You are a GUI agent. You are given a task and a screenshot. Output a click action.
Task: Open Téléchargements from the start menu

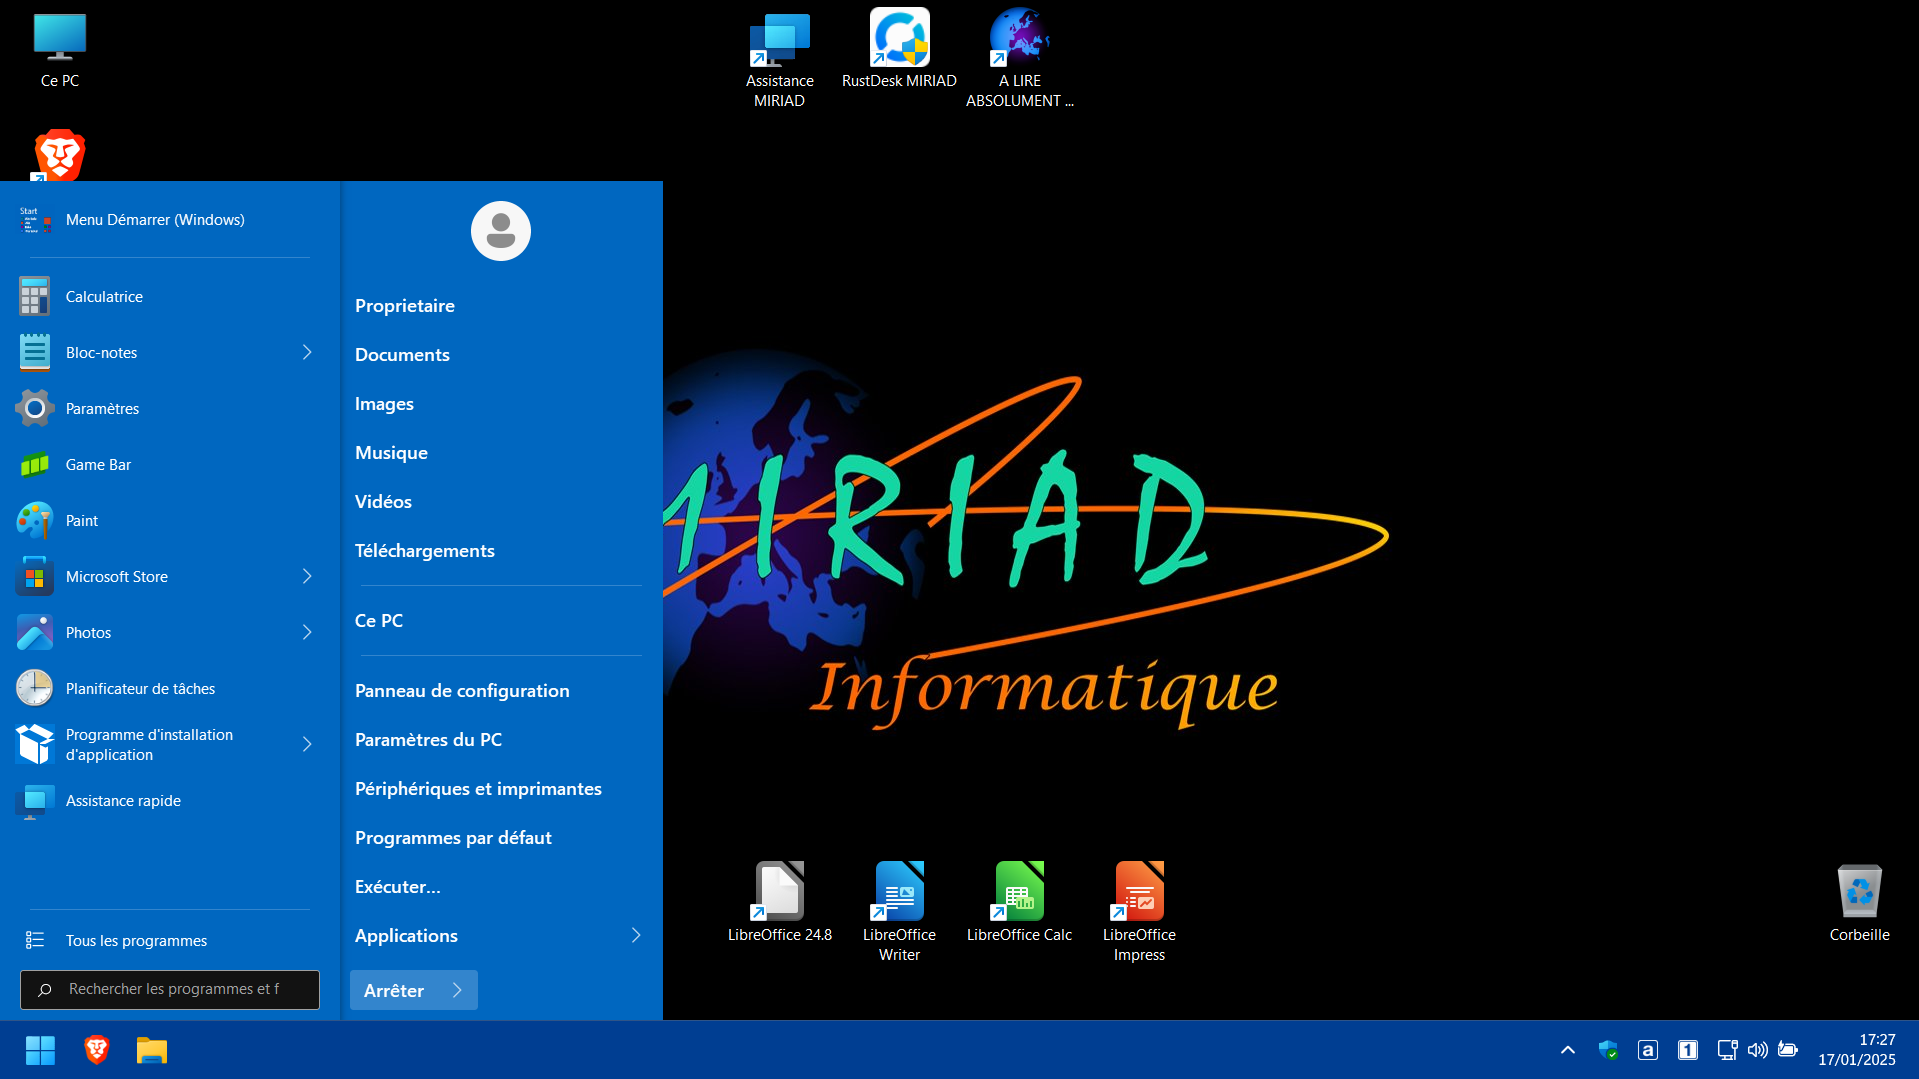pyautogui.click(x=425, y=551)
